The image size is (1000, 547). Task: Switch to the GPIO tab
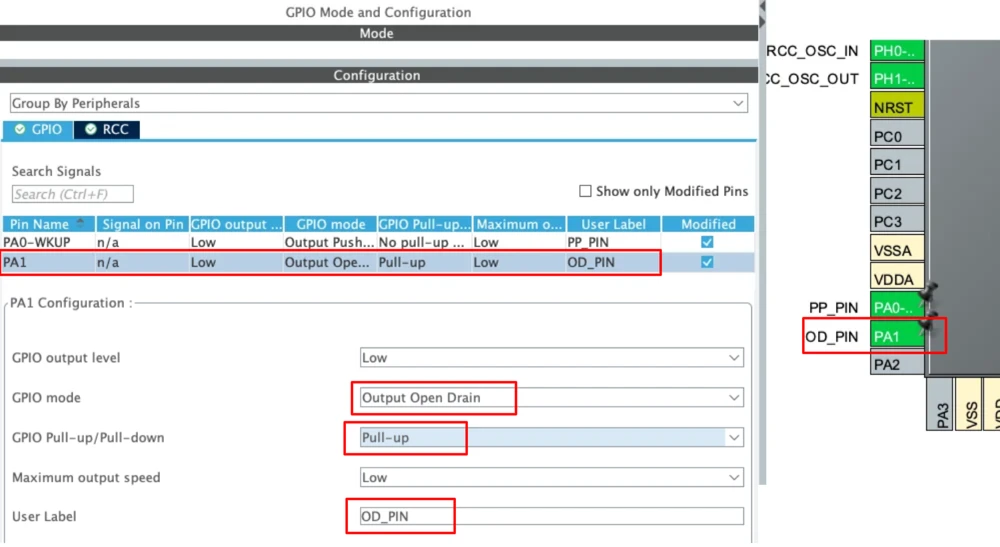(38, 129)
